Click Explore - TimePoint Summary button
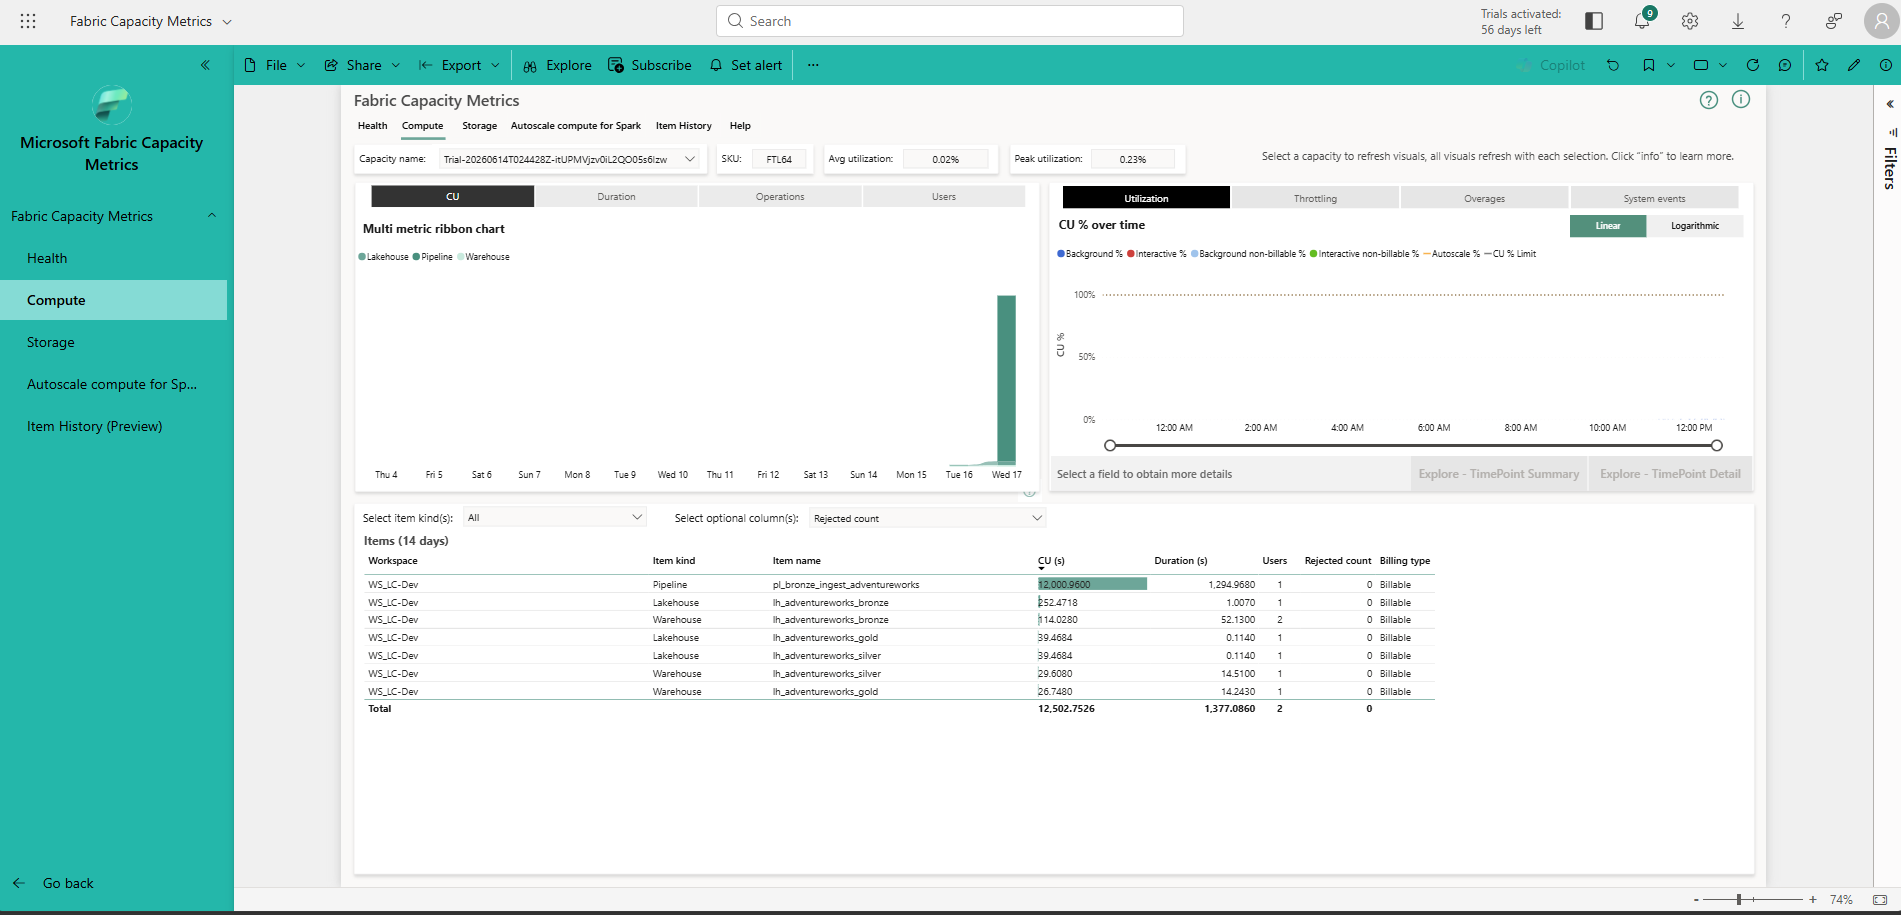Screen dimensions: 1901x915 click(x=1498, y=474)
